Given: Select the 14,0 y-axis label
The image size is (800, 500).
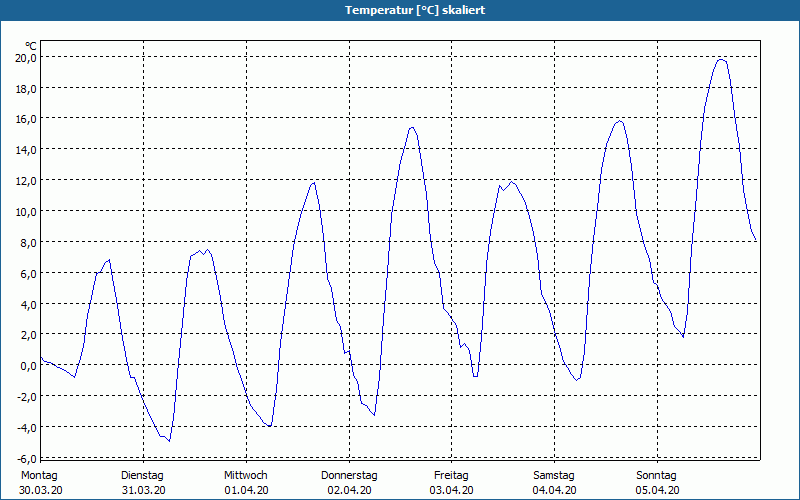Looking at the screenshot, I should click(26, 150).
